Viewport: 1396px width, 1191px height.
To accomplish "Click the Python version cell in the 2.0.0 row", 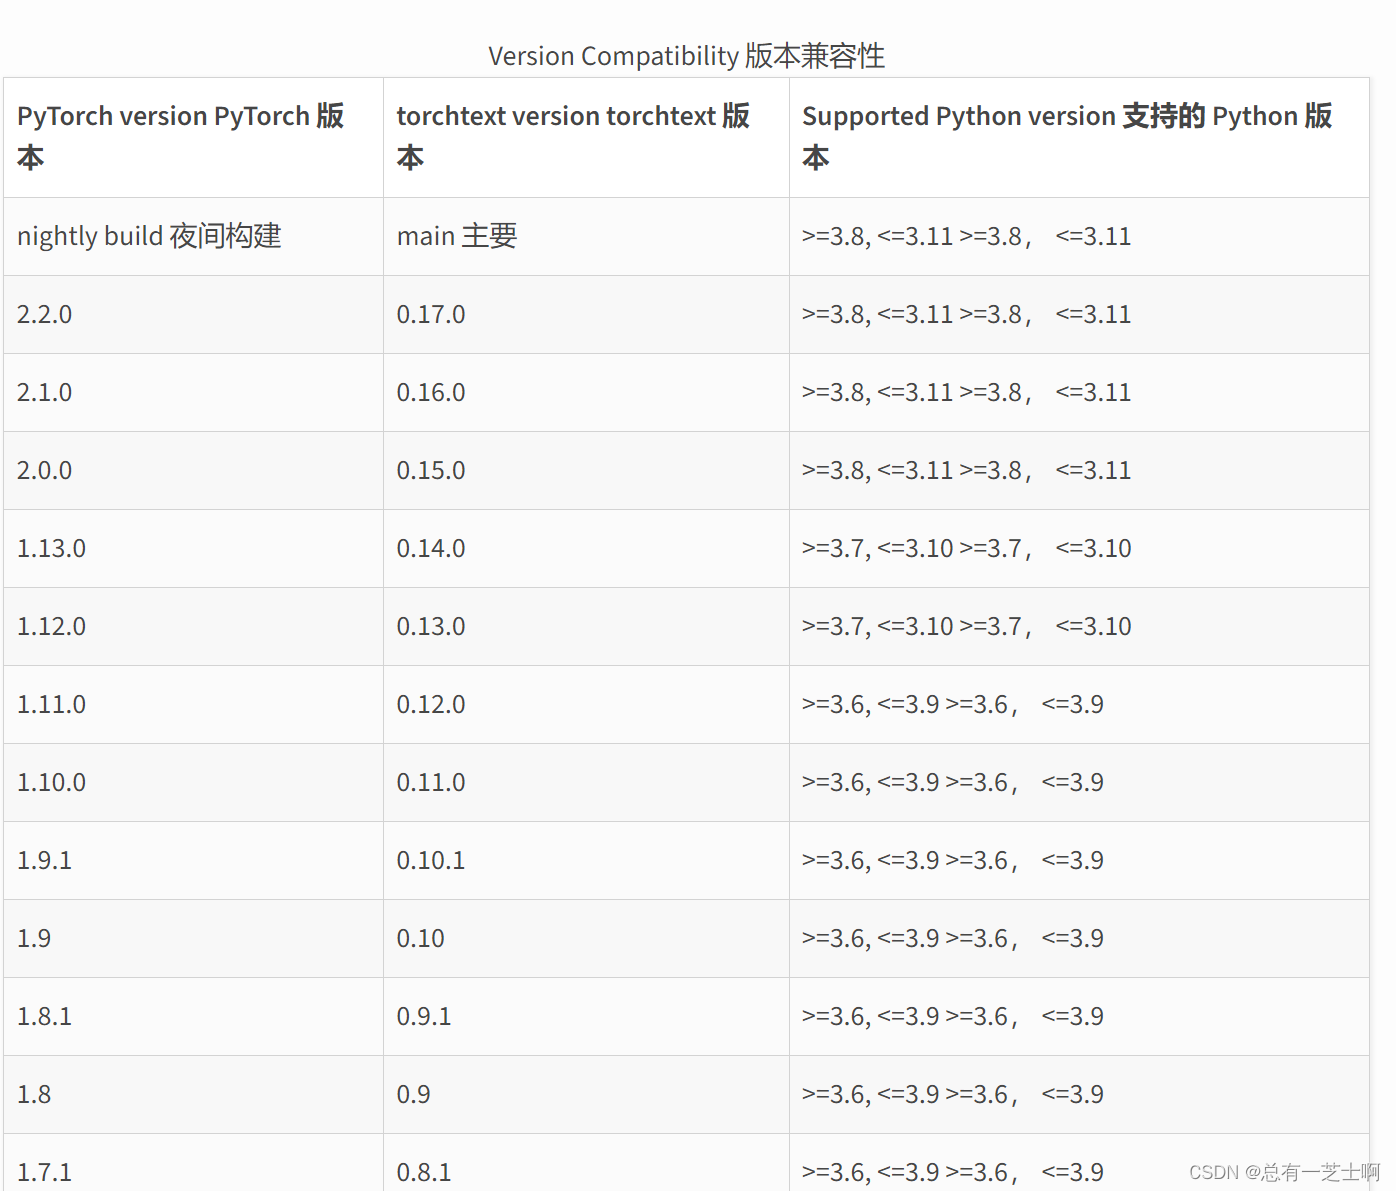I will pos(1079,471).
